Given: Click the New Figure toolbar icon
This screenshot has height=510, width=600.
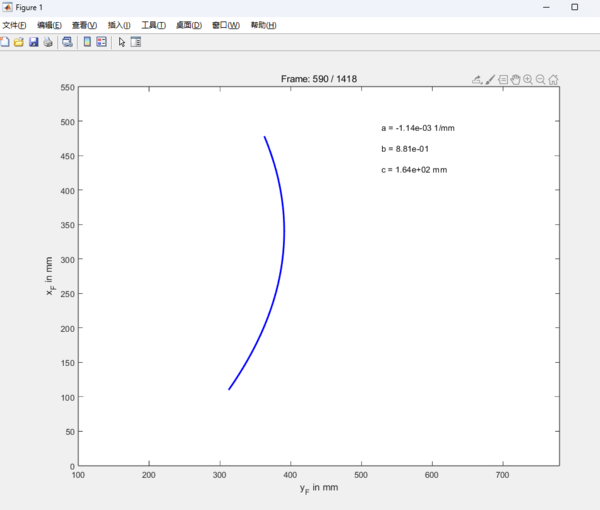Looking at the screenshot, I should click(5, 43).
